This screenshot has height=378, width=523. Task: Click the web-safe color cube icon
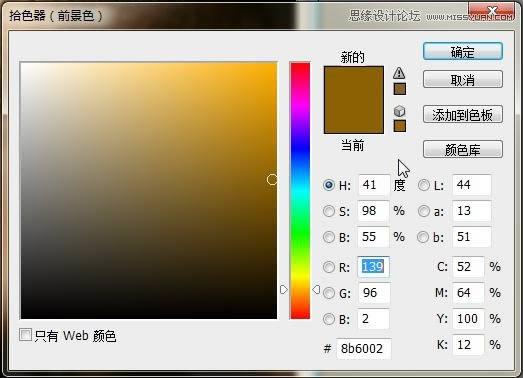coord(399,111)
